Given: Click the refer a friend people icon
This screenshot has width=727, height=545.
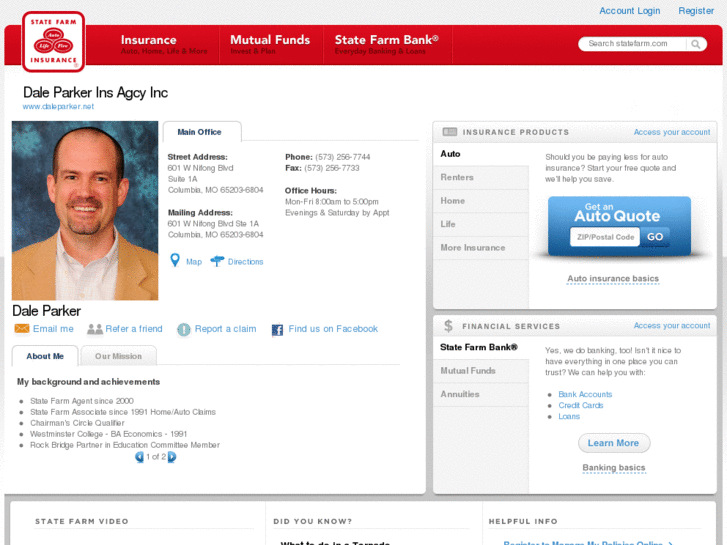Looking at the screenshot, I should 95,329.
